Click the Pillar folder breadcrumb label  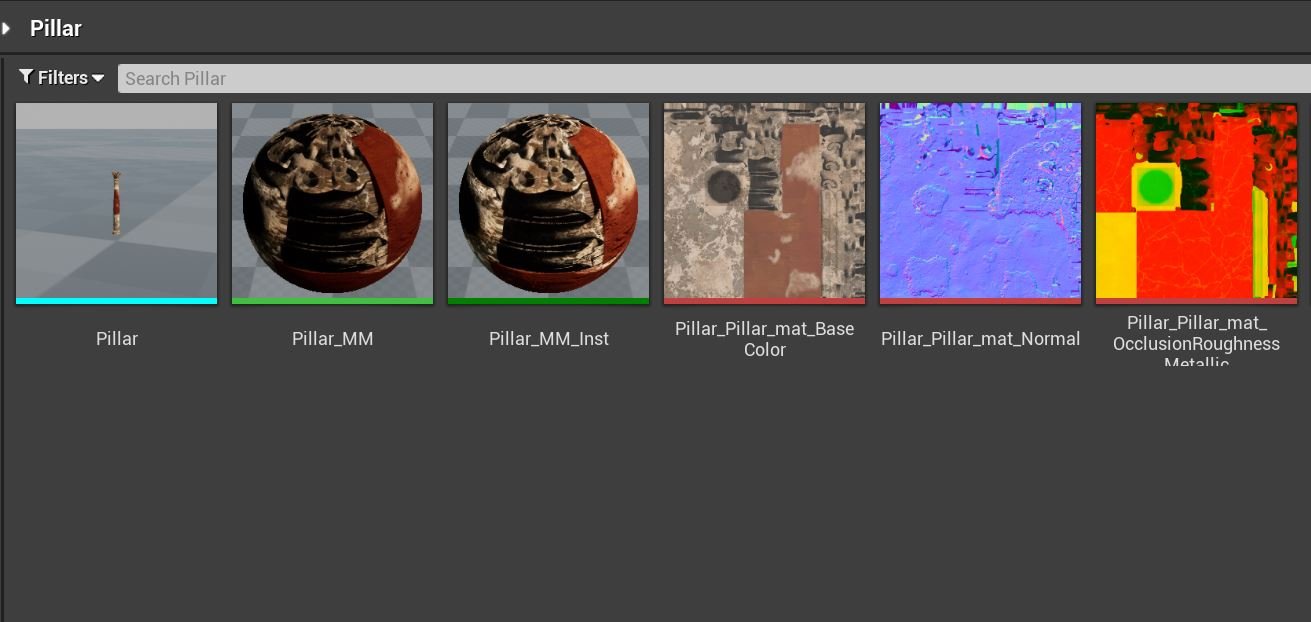(x=55, y=28)
